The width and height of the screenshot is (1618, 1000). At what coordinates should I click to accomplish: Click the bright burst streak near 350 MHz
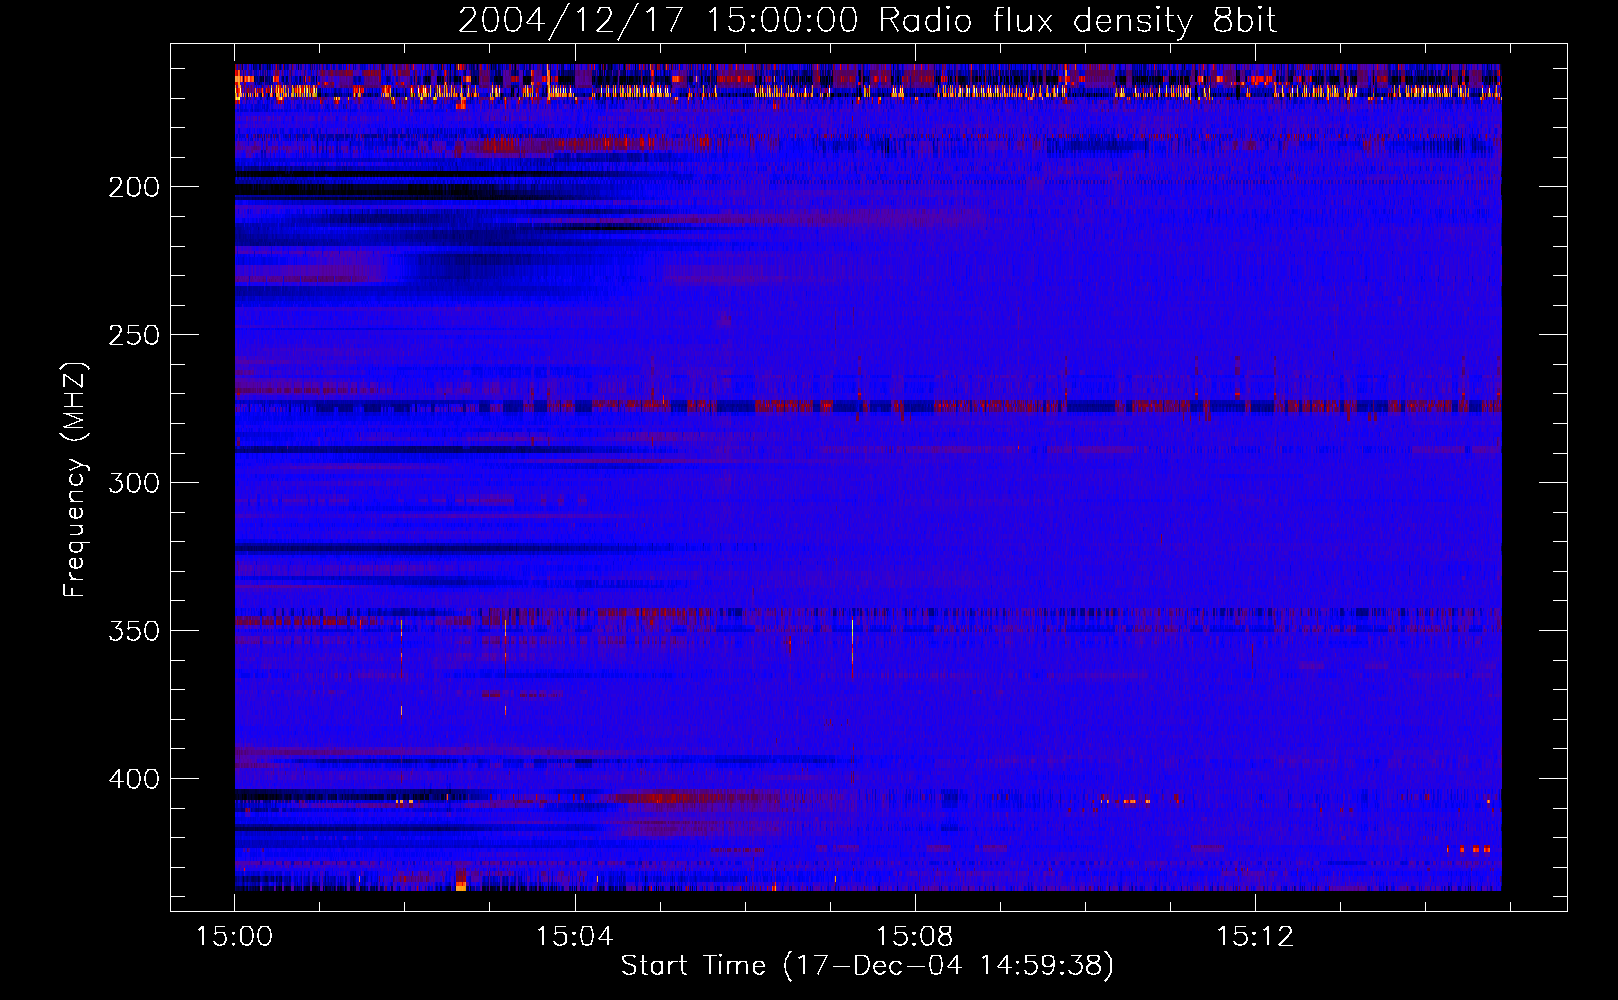(x=852, y=649)
